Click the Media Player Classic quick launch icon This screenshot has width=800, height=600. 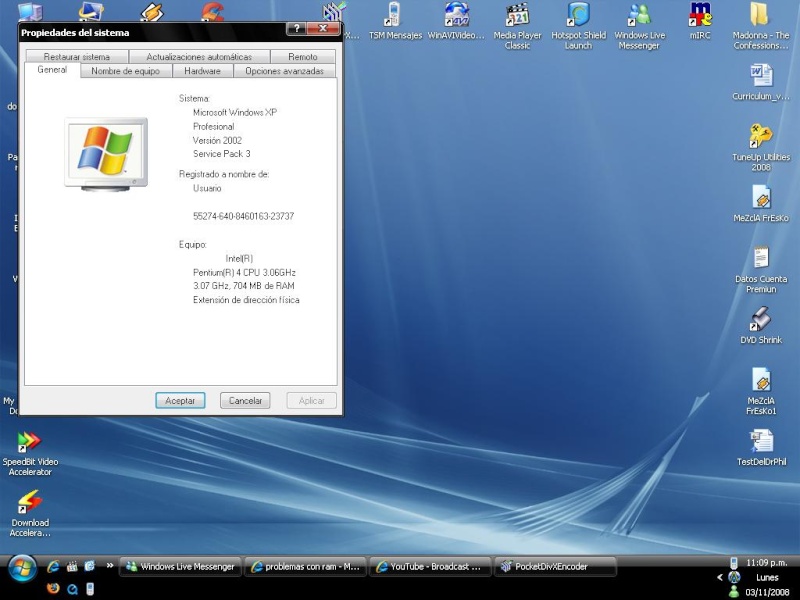pos(72,566)
